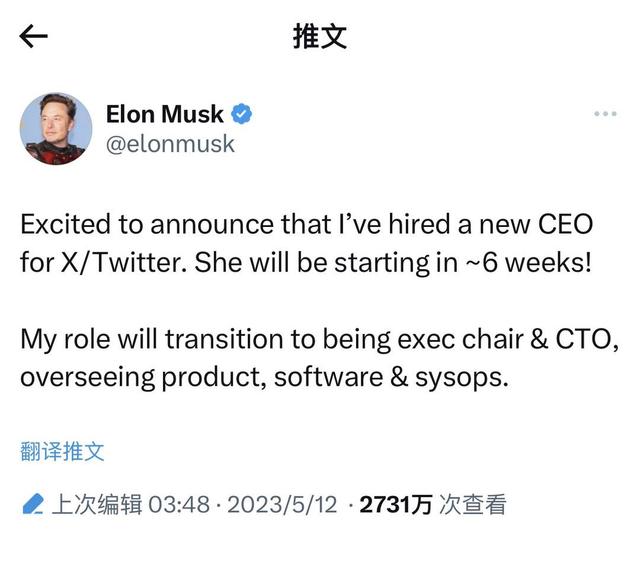Click the 推文 page title

[x=320, y=38]
